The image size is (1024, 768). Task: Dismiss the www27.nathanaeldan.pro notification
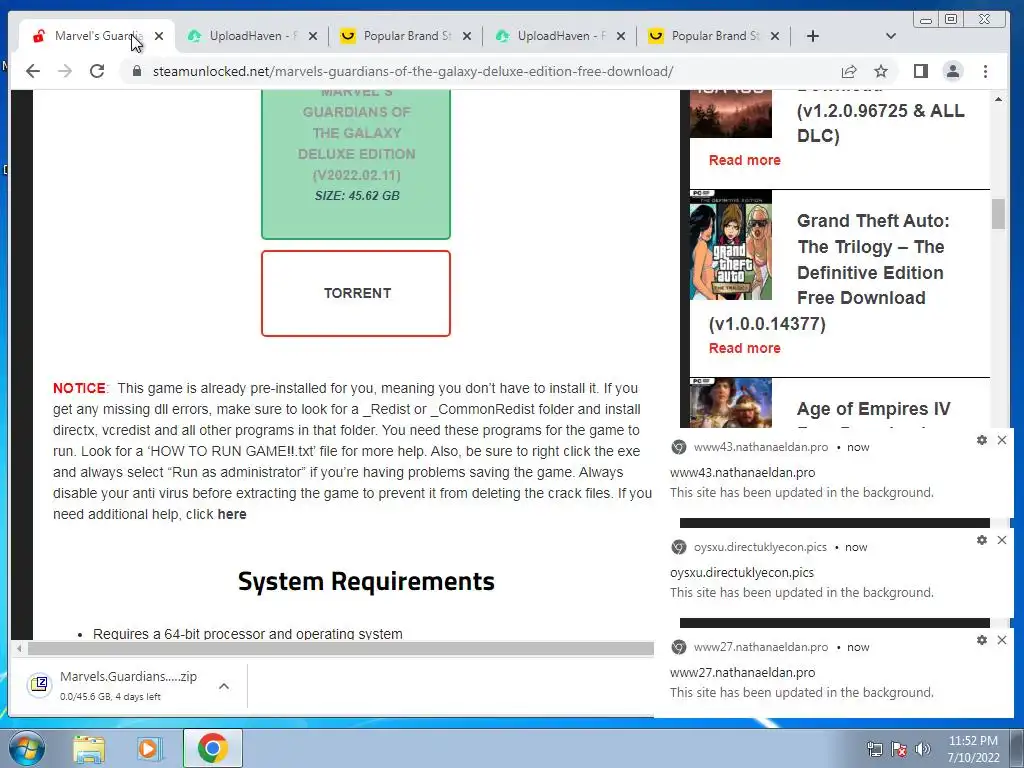(x=1002, y=640)
